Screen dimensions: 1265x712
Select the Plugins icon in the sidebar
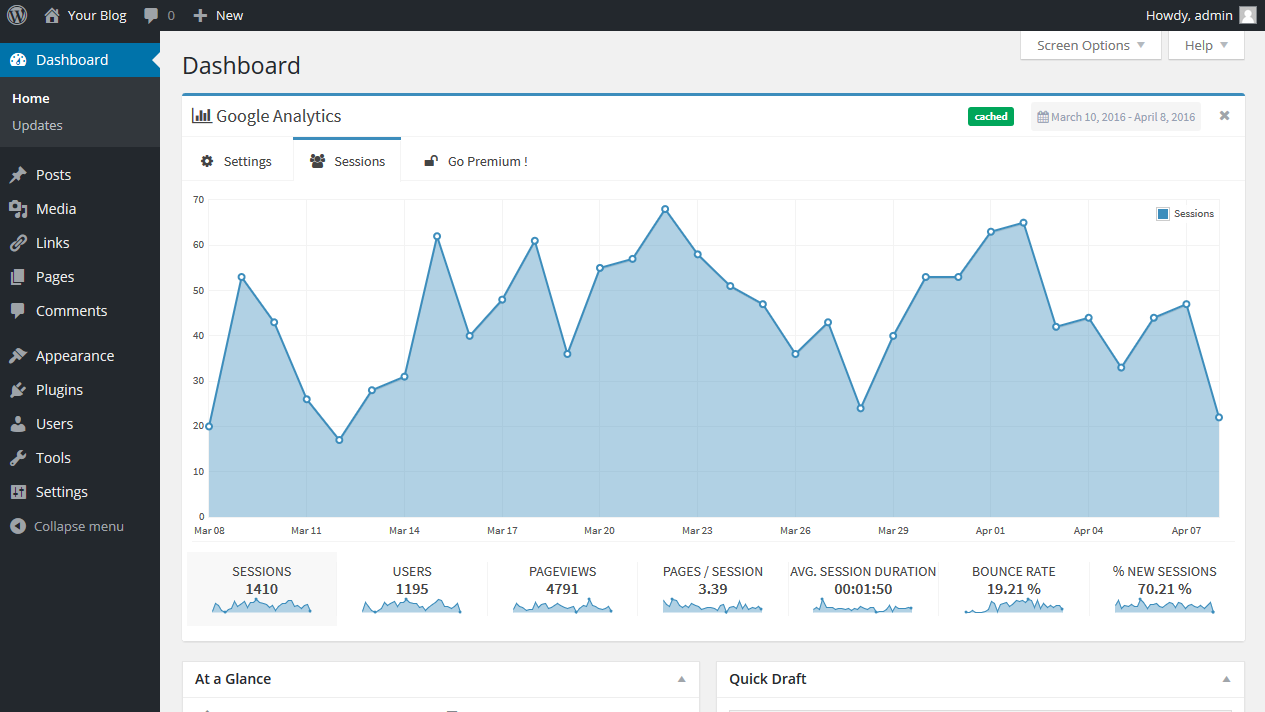tap(20, 389)
